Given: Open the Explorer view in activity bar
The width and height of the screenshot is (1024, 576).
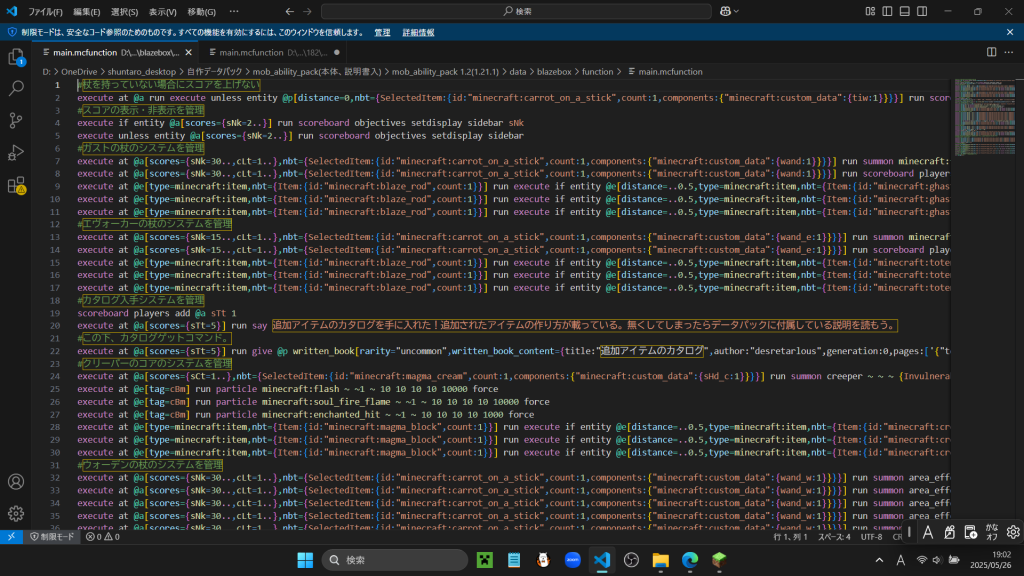Looking at the screenshot, I should [x=16, y=57].
